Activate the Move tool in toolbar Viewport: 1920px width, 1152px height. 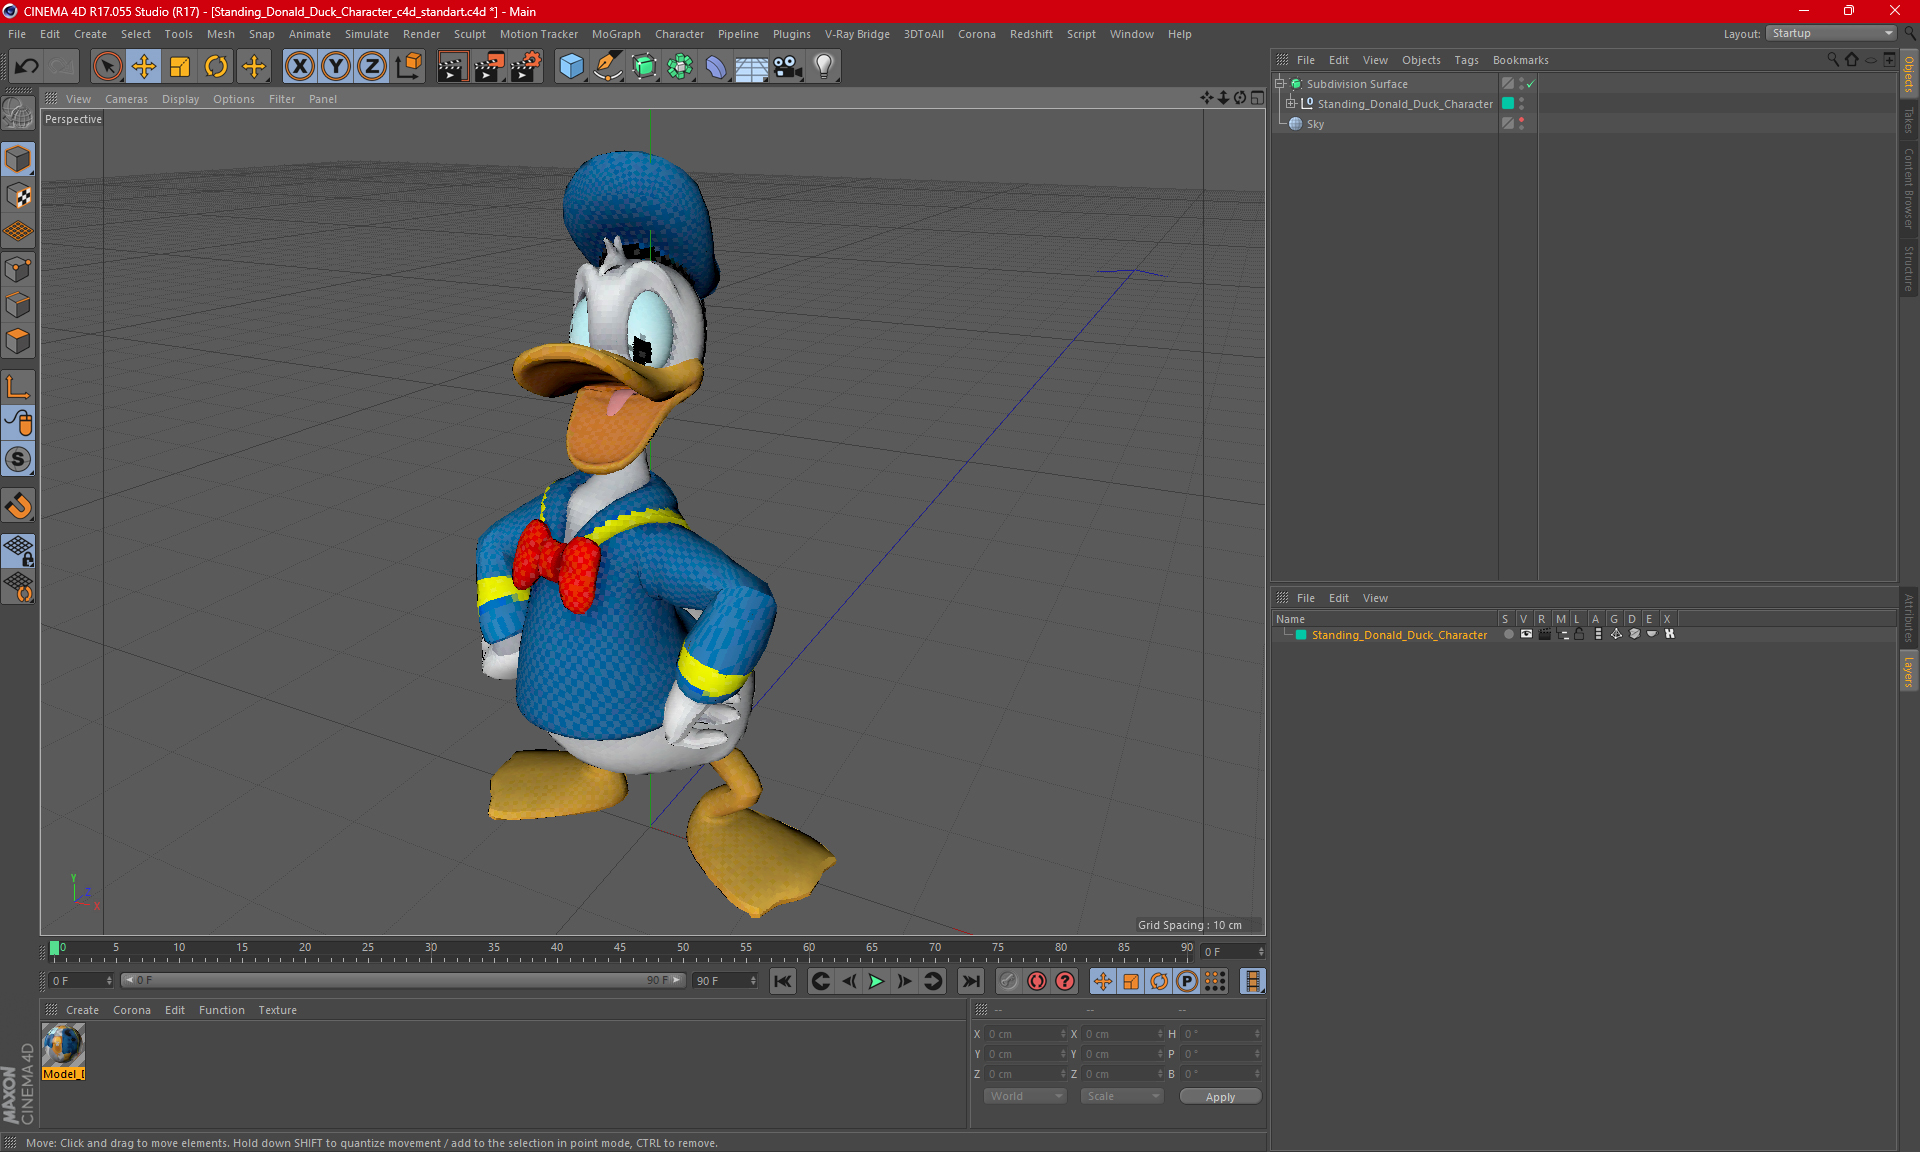pos(144,67)
